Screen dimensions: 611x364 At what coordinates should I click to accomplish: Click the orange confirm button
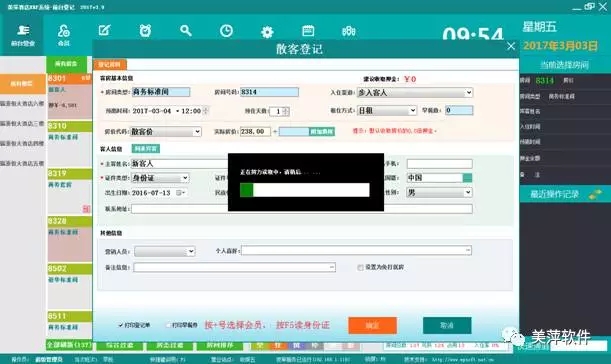click(373, 325)
